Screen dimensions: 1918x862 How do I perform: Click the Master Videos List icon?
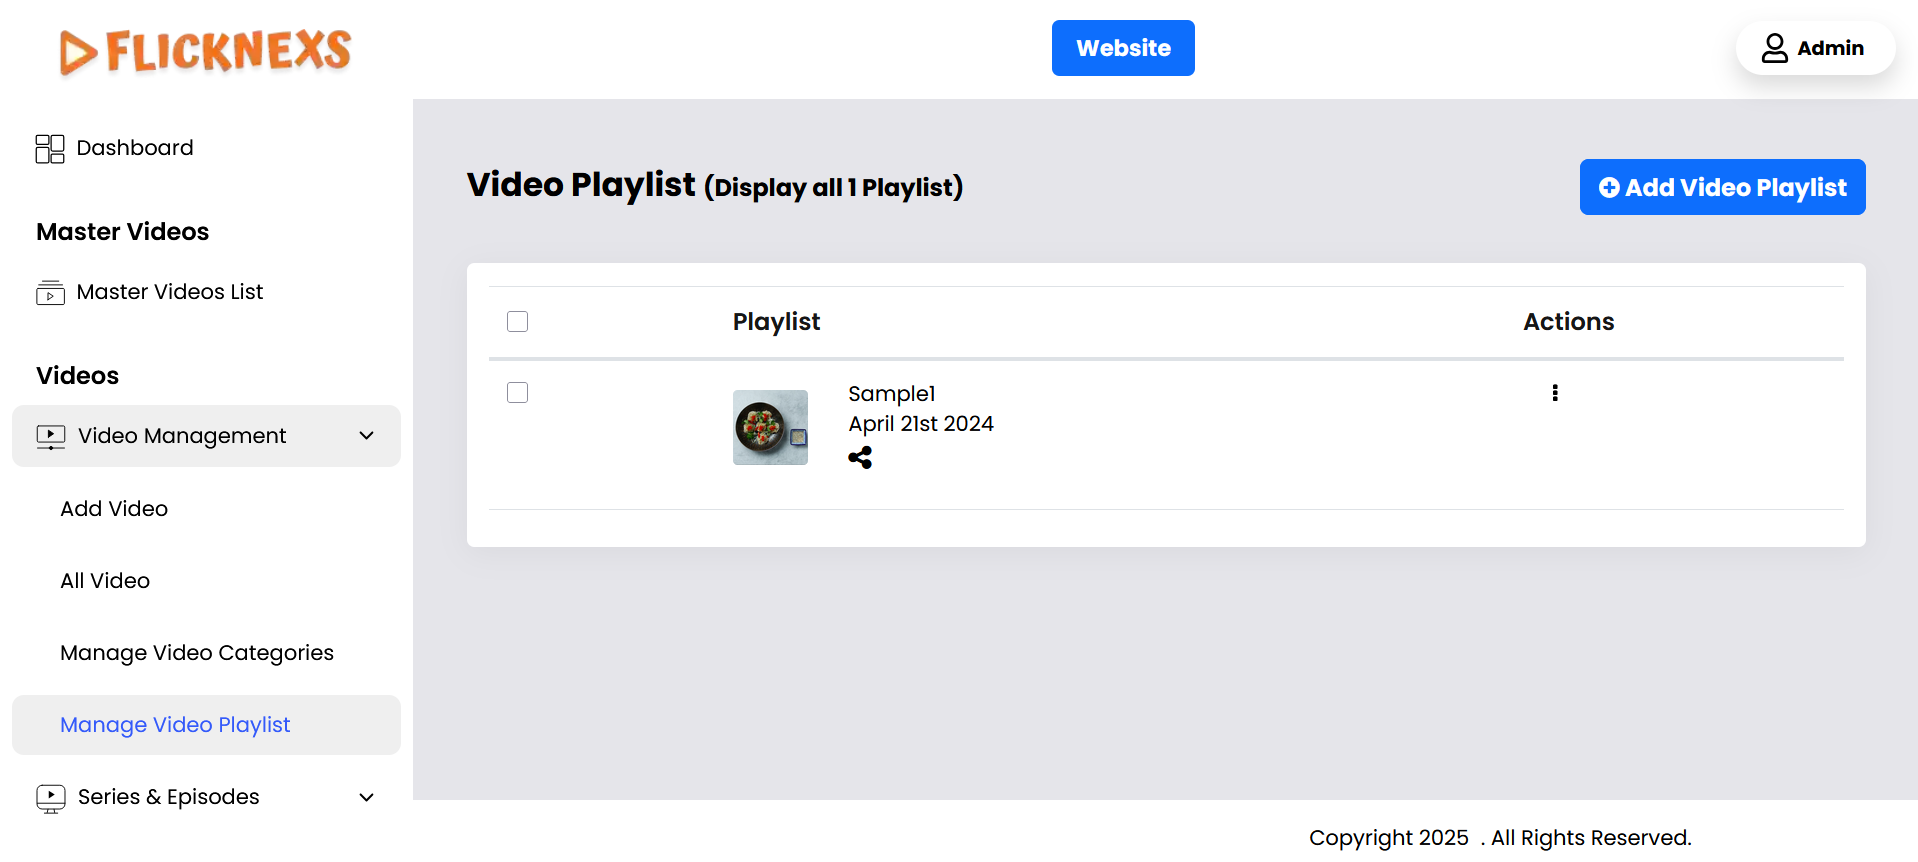click(50, 293)
